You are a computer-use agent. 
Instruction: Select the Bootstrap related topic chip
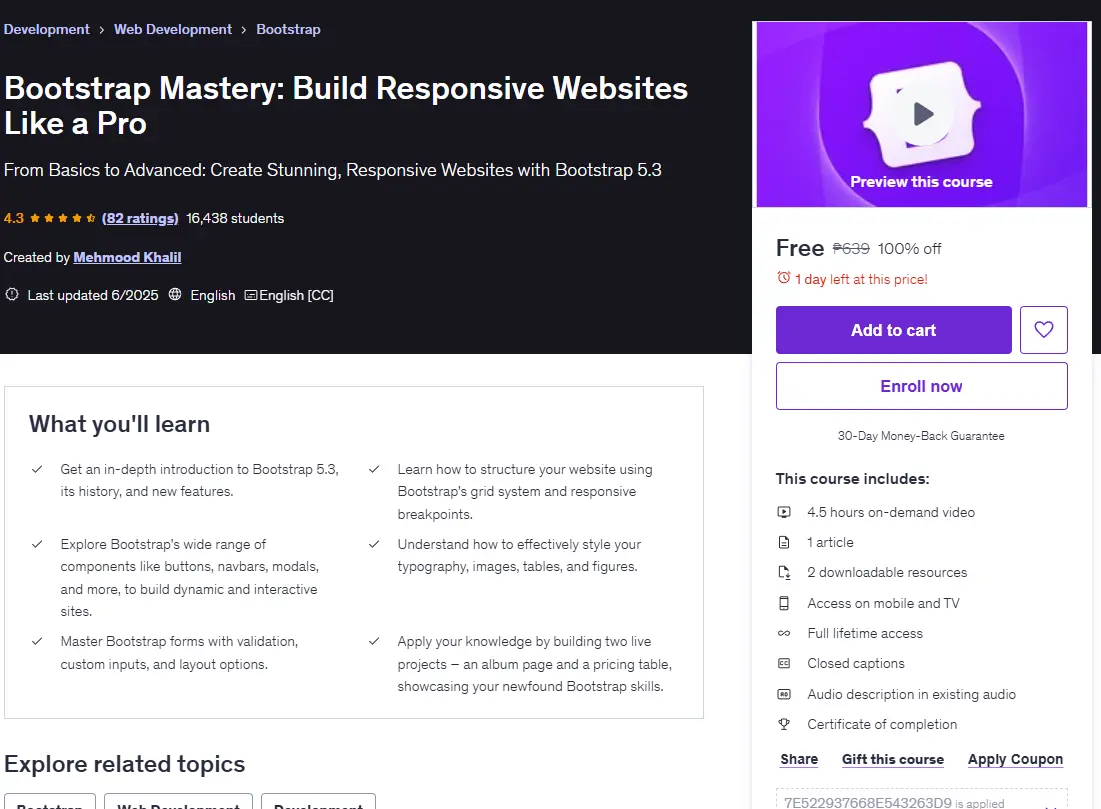pos(50,803)
